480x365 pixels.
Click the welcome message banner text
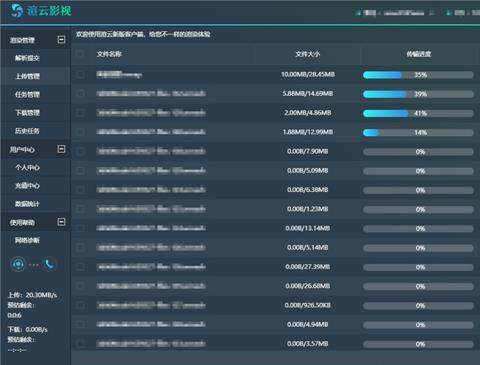click(143, 34)
